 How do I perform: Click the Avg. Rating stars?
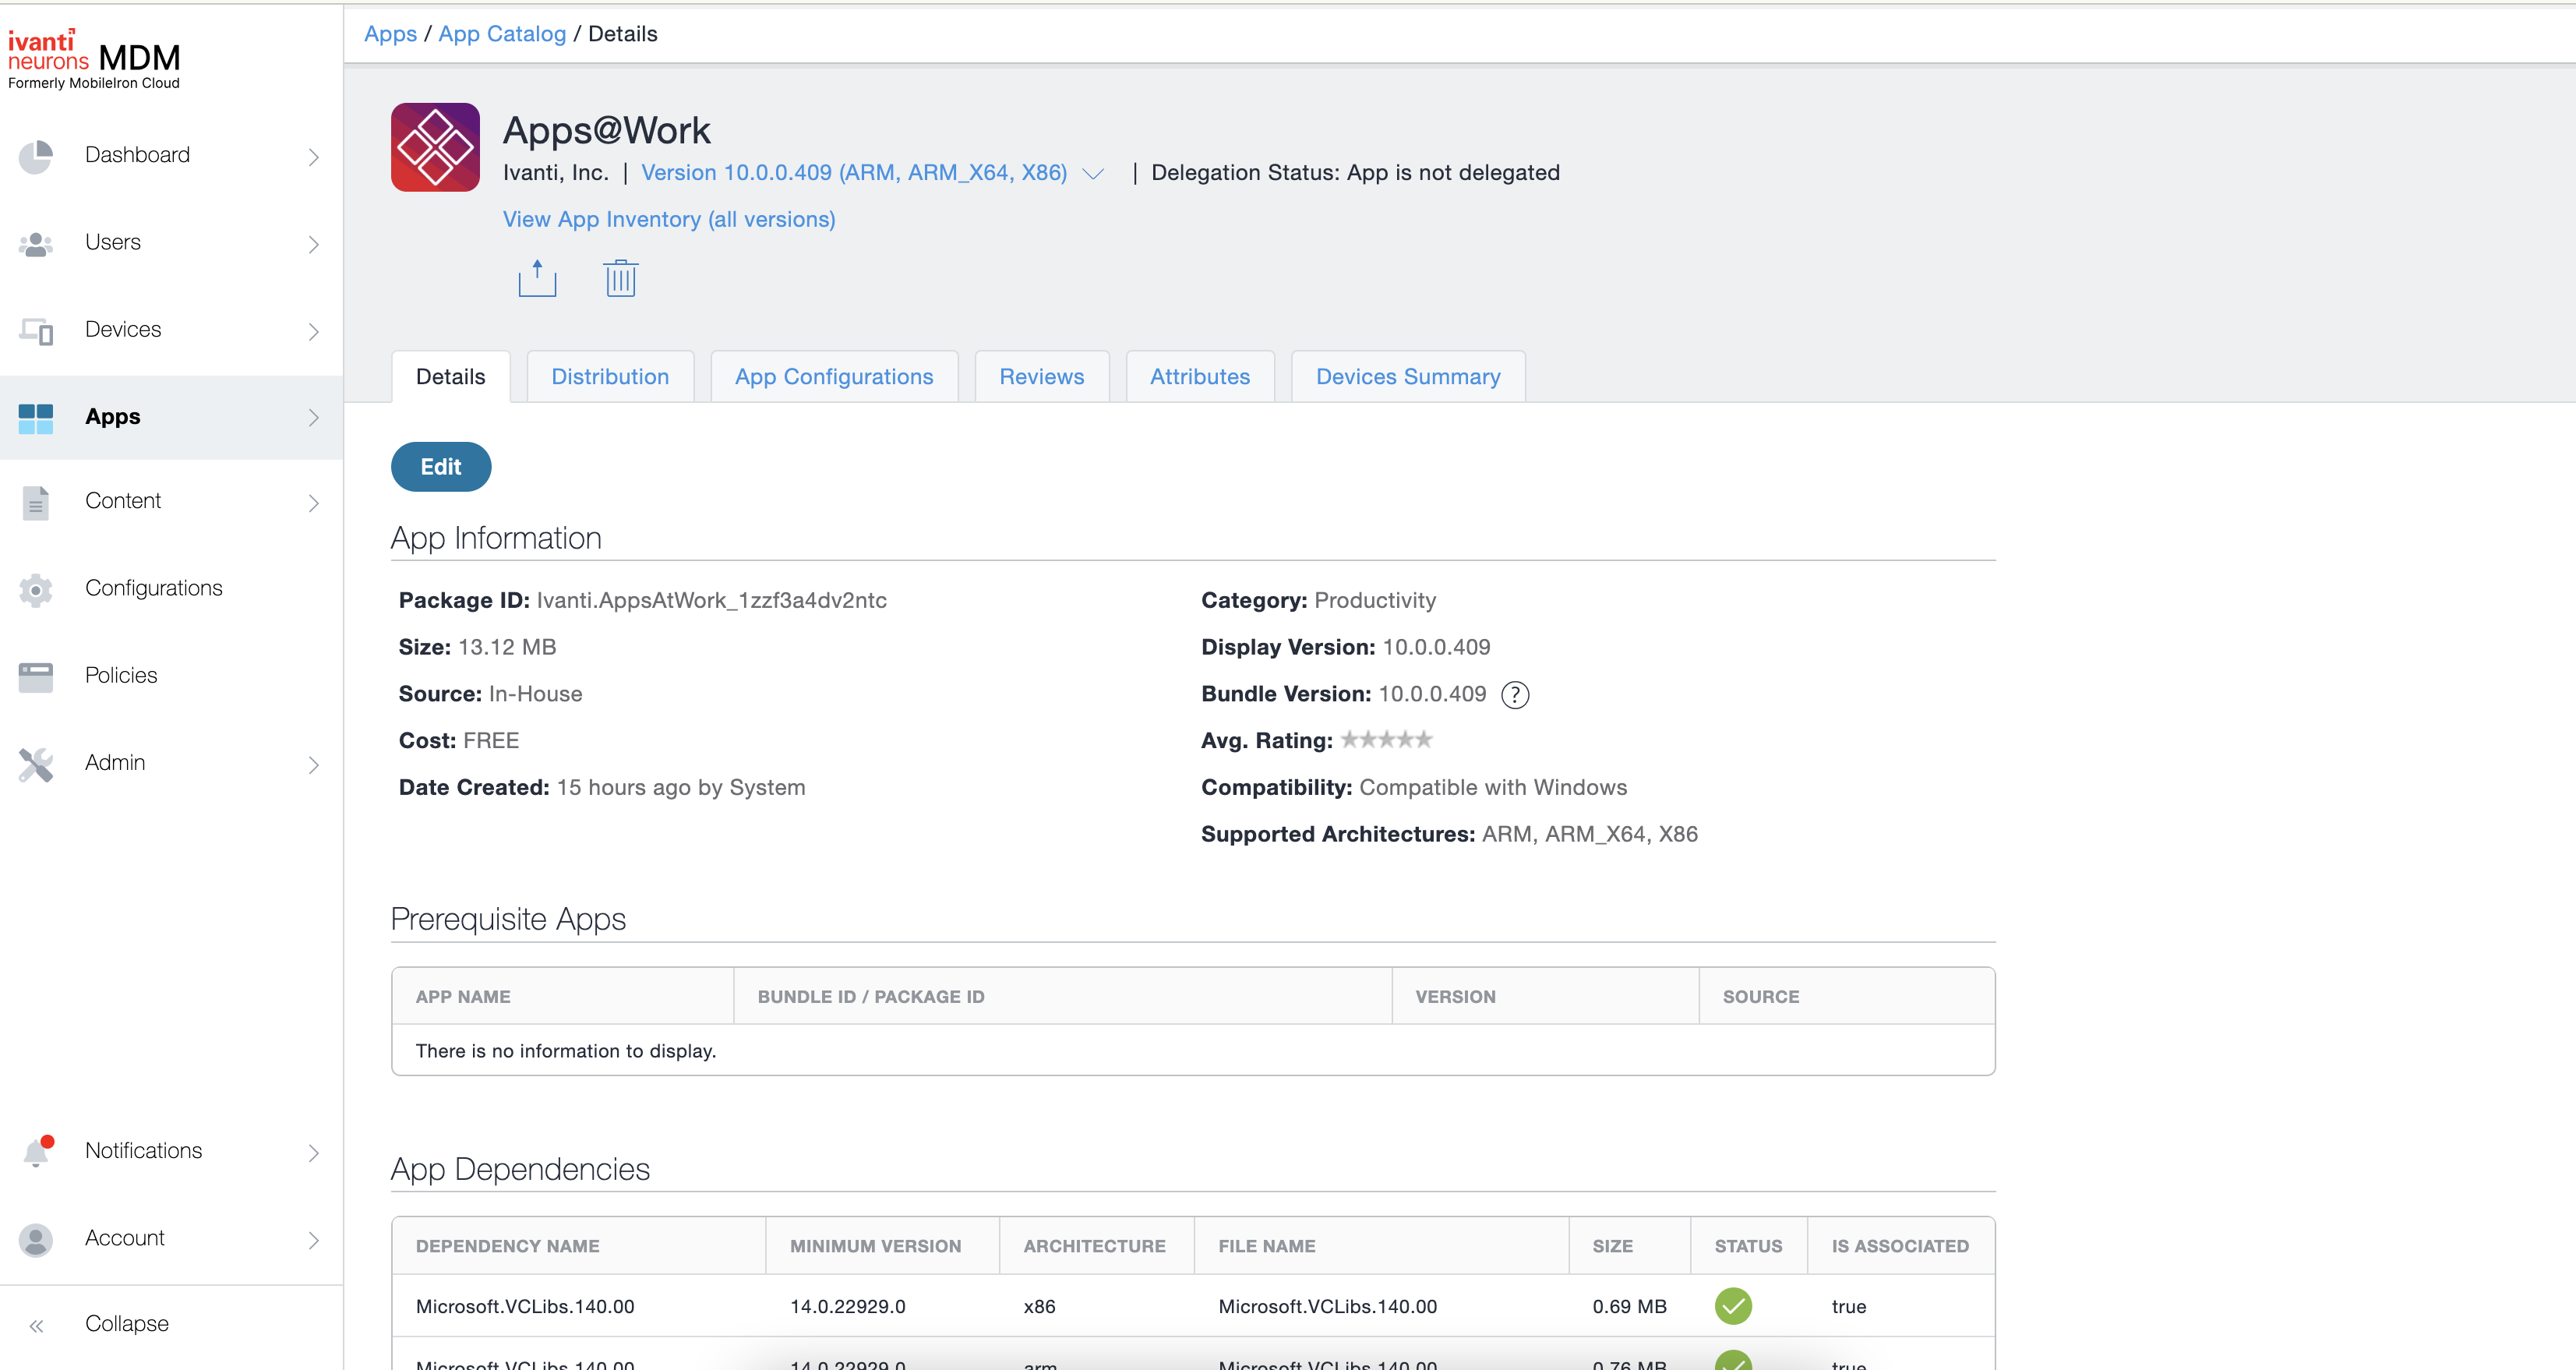1386,740
